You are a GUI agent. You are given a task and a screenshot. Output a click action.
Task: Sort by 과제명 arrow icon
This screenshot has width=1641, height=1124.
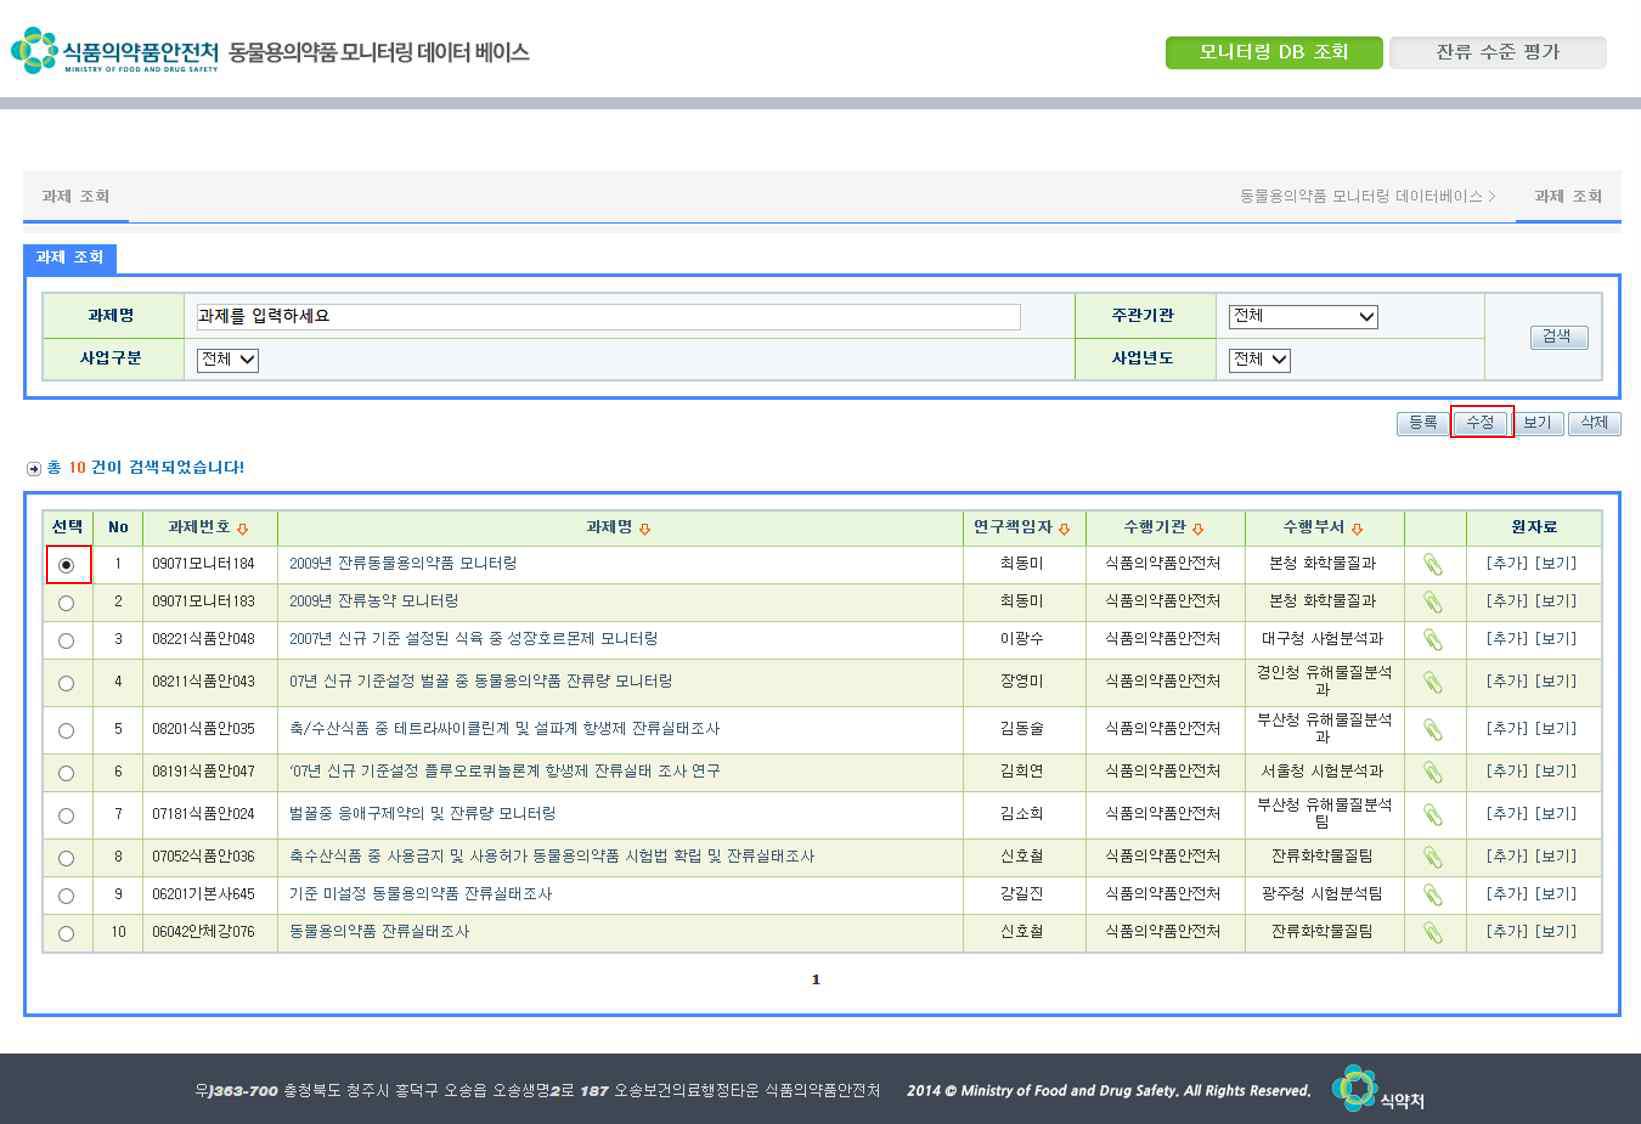(644, 529)
